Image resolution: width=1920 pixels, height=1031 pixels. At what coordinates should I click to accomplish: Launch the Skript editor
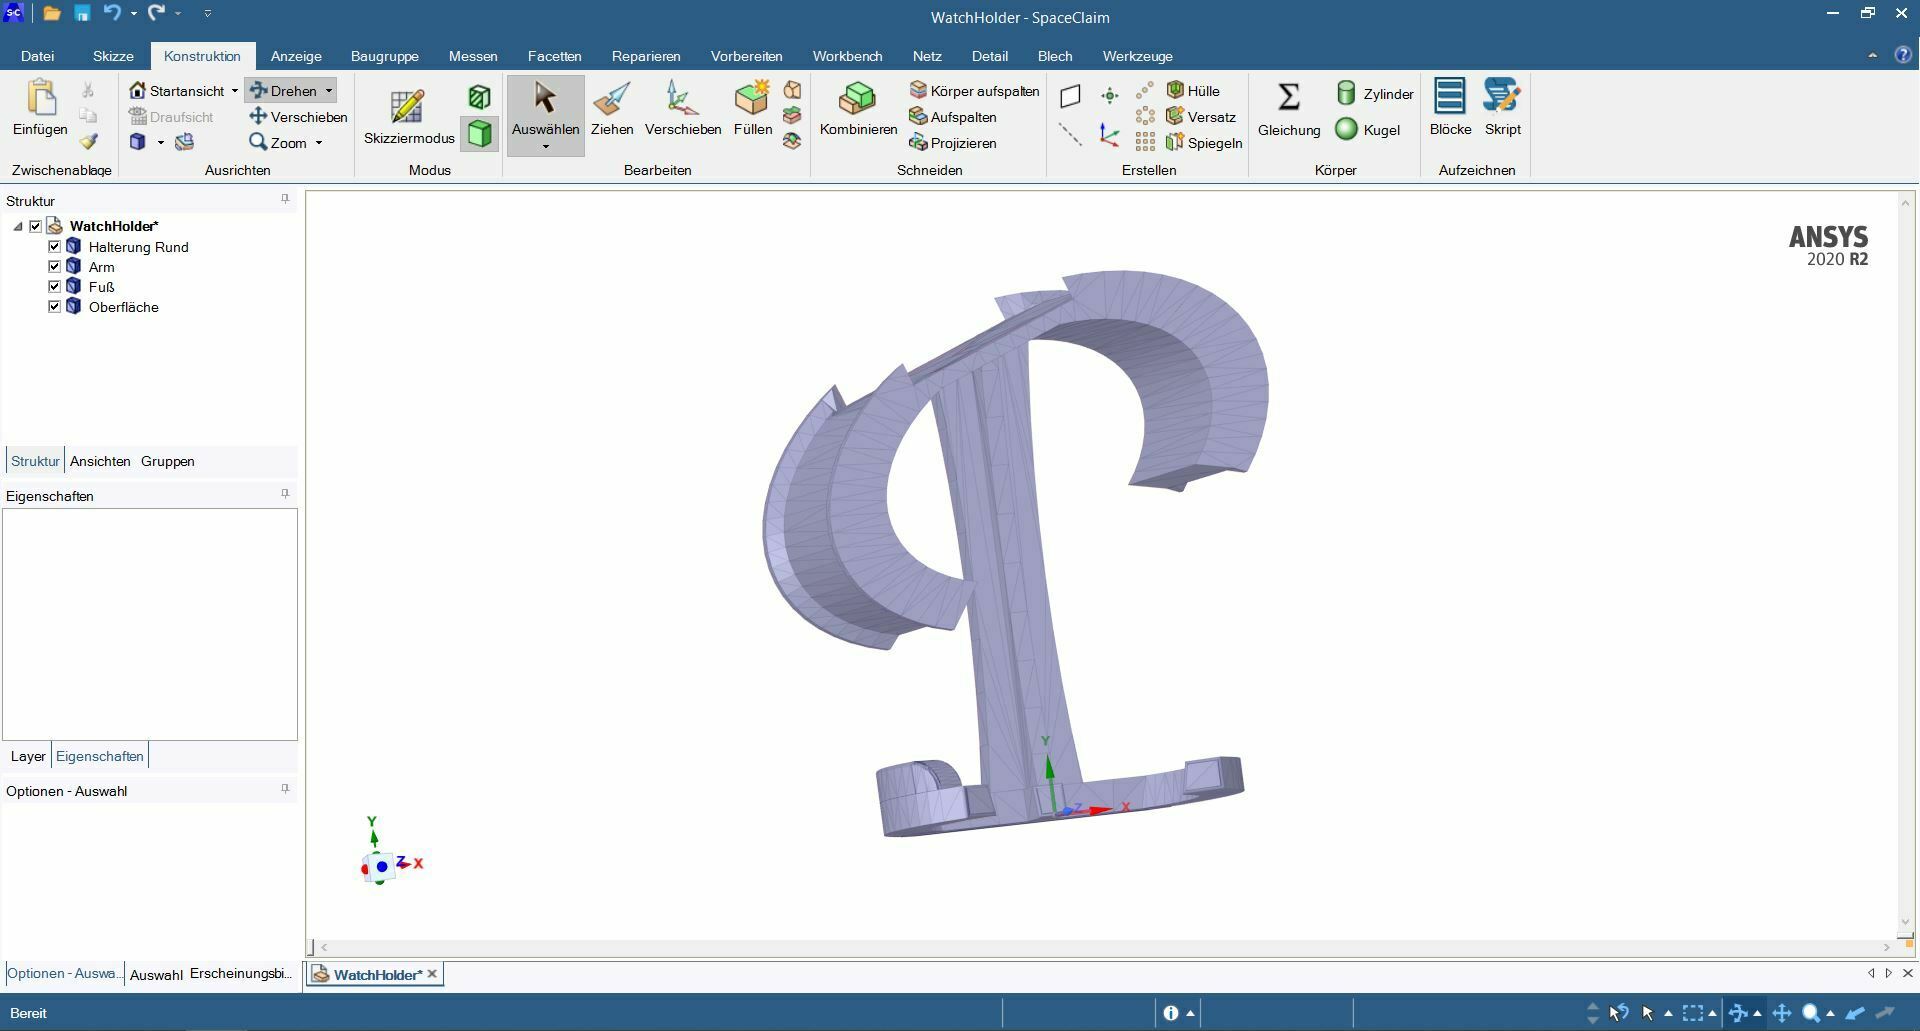pos(1502,108)
